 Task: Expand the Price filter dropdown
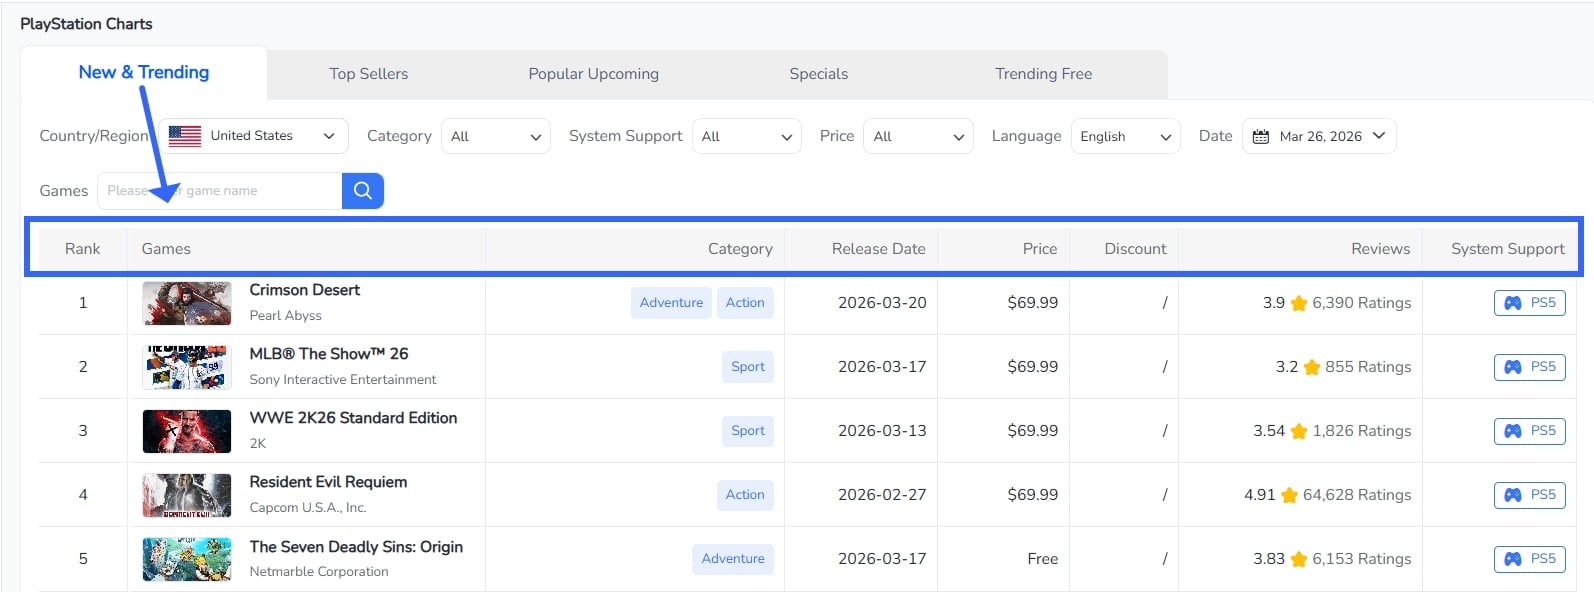coord(918,136)
